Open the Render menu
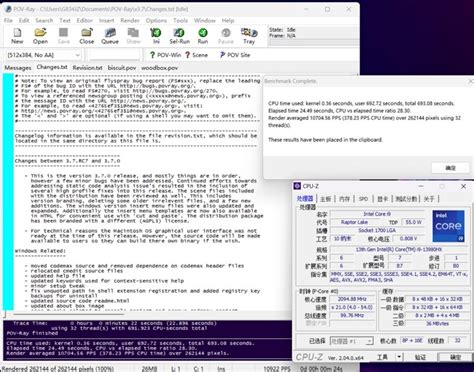Screen dimensions: 474x372 [x=130, y=21]
